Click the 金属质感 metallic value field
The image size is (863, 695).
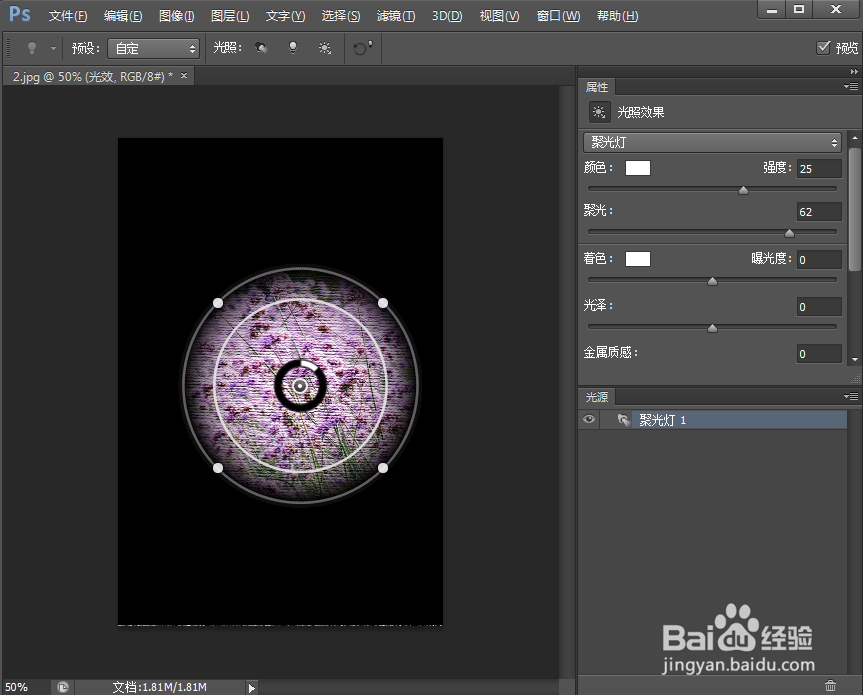[x=819, y=353]
